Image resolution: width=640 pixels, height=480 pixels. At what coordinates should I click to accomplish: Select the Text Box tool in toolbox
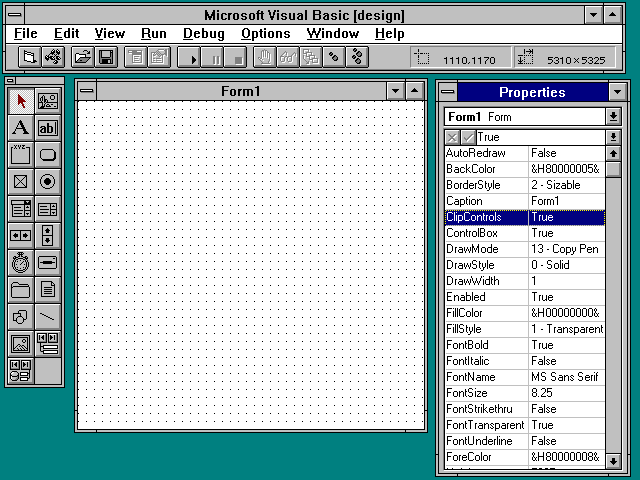[x=47, y=128]
